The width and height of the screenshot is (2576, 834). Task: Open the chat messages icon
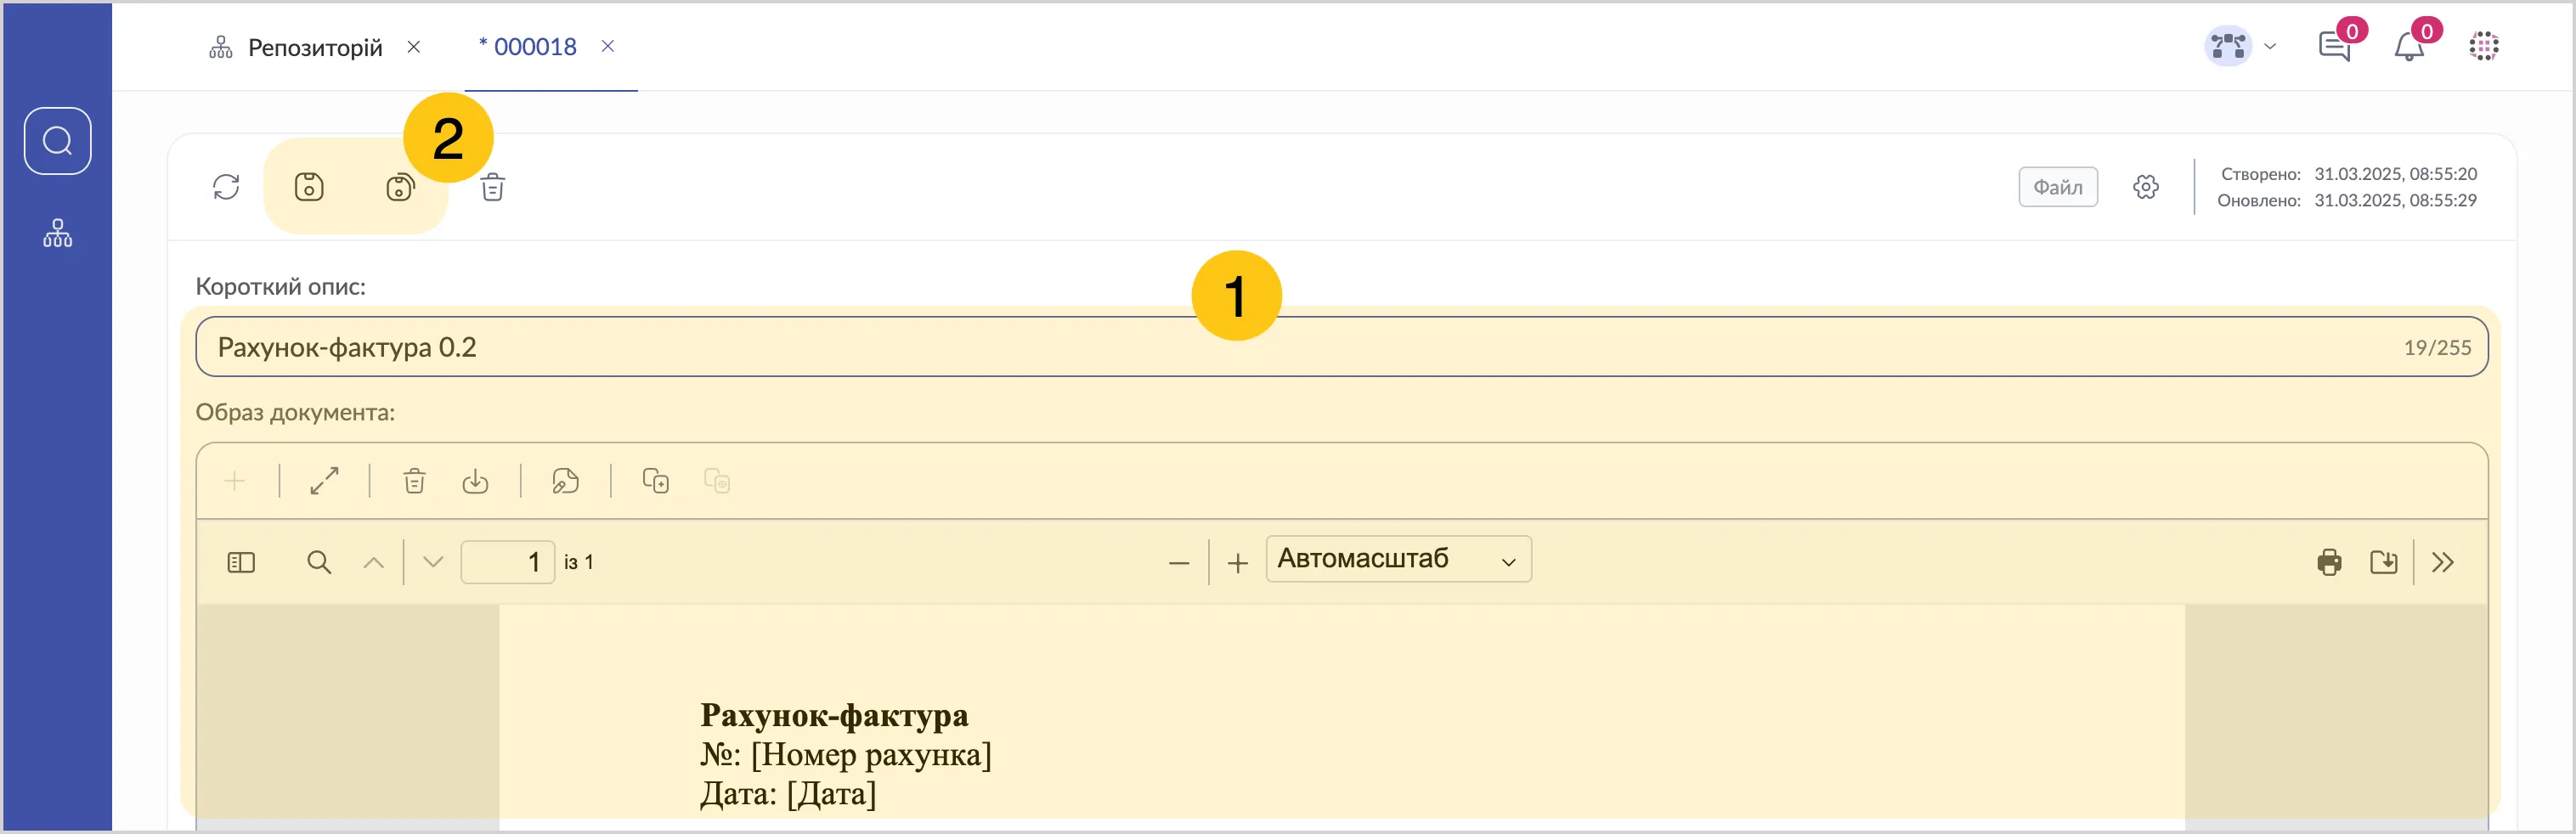[x=2334, y=46]
